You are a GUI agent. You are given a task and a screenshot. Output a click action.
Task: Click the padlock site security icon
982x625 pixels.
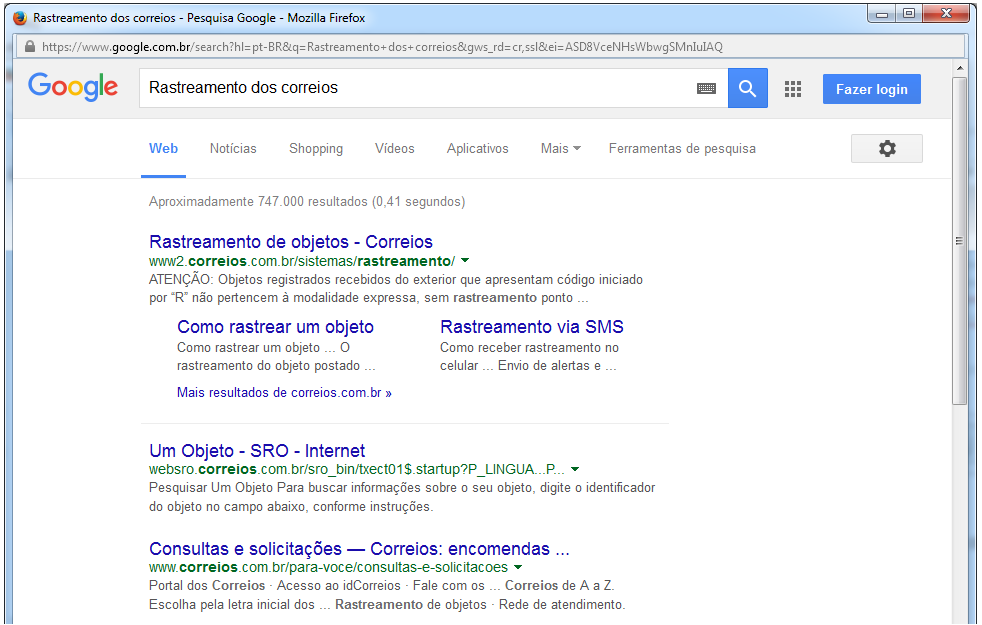click(29, 46)
